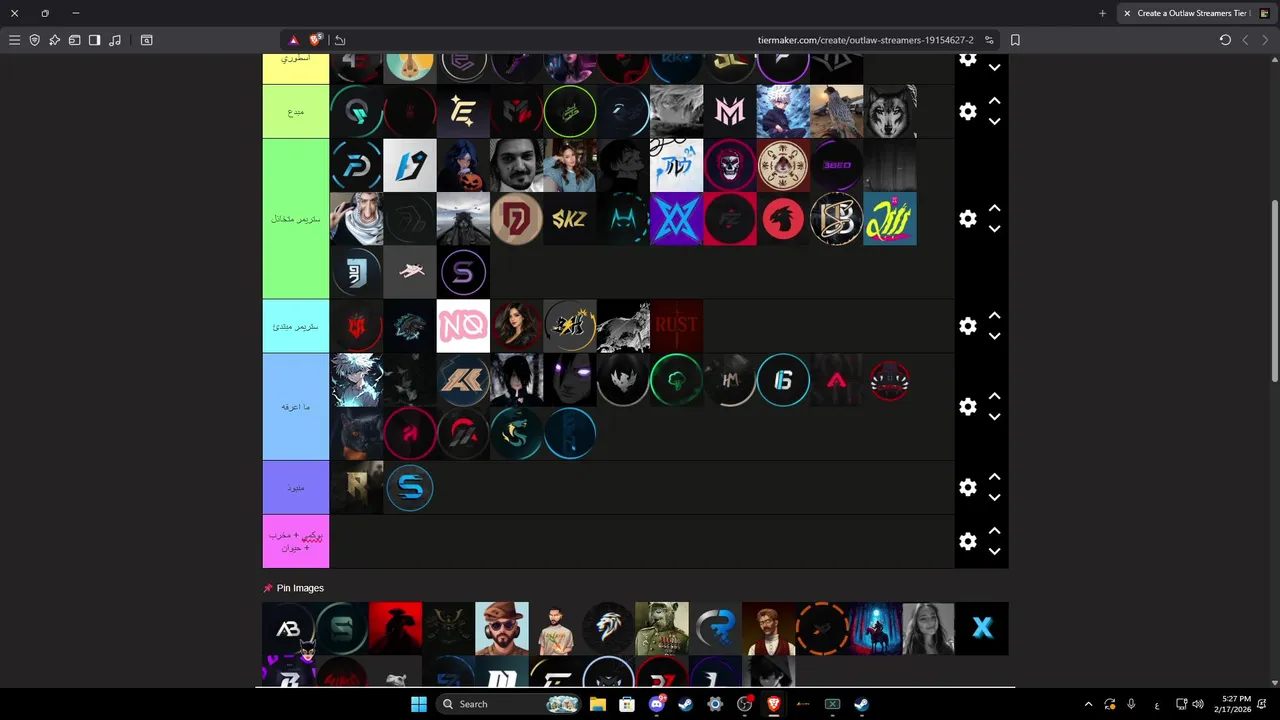Select the green ستريمر متفاعل tier label
The image size is (1280, 720).
(x=296, y=219)
